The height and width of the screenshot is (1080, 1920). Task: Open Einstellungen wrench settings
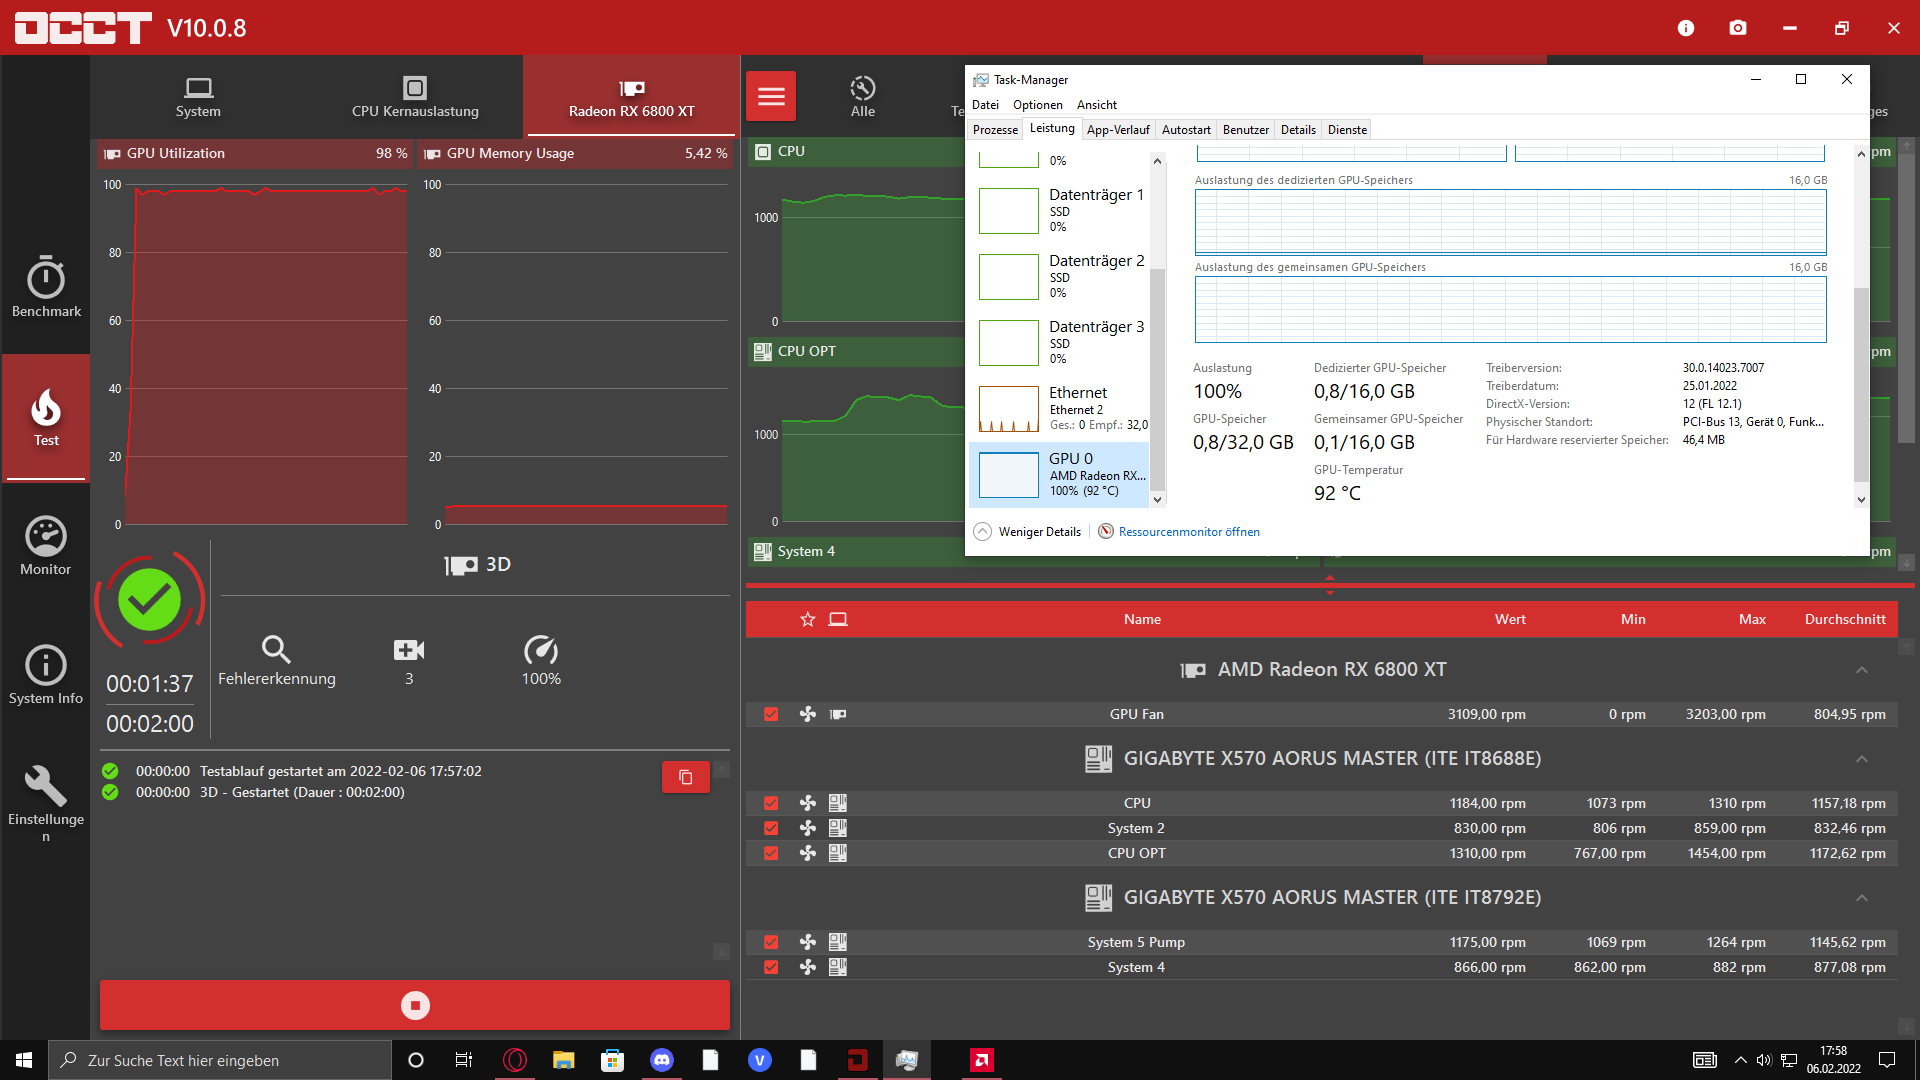pyautogui.click(x=46, y=802)
